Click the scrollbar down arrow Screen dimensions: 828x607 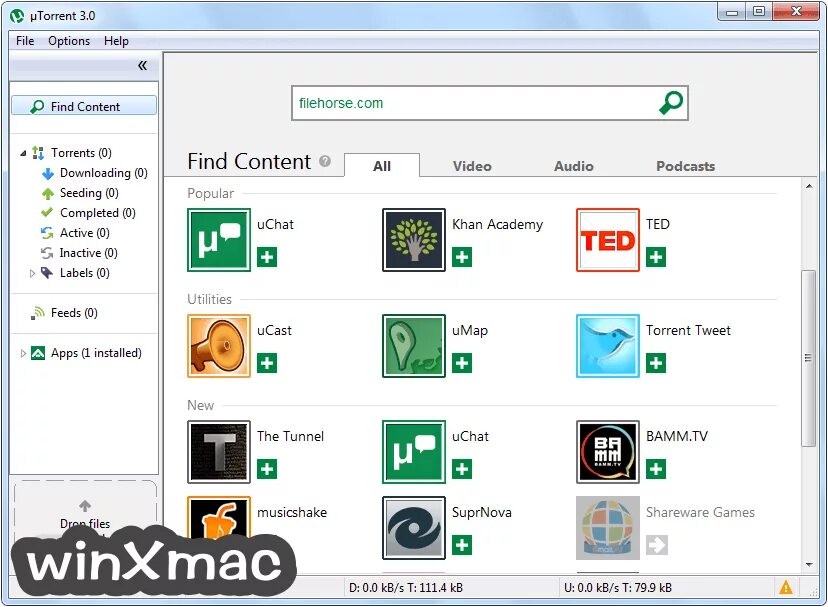pos(808,565)
